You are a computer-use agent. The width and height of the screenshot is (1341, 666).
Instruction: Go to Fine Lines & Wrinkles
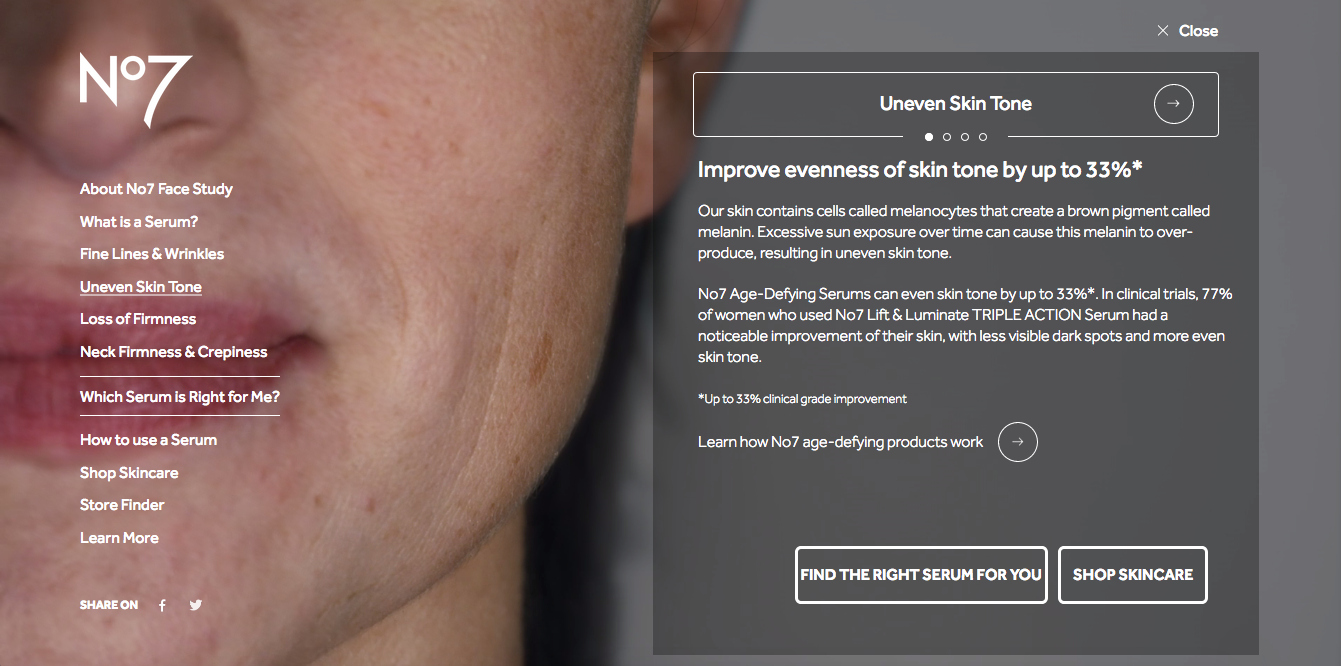point(152,254)
